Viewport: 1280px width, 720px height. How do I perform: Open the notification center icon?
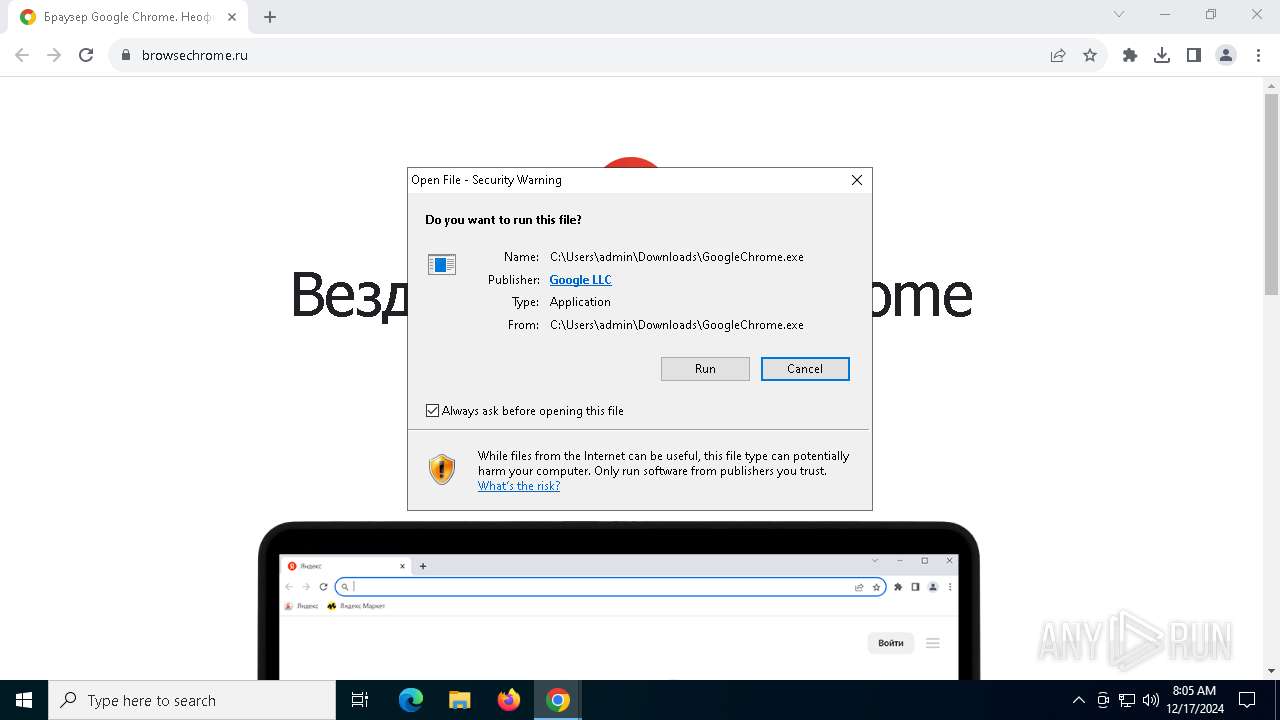coord(1247,700)
